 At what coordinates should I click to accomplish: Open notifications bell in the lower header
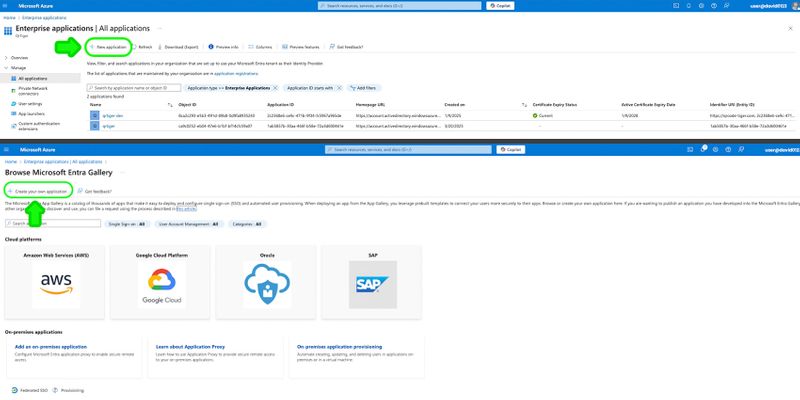(703, 149)
